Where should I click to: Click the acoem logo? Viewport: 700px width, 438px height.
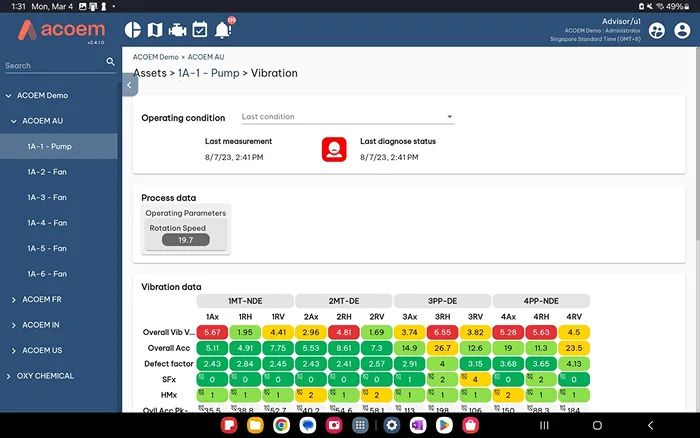point(61,30)
